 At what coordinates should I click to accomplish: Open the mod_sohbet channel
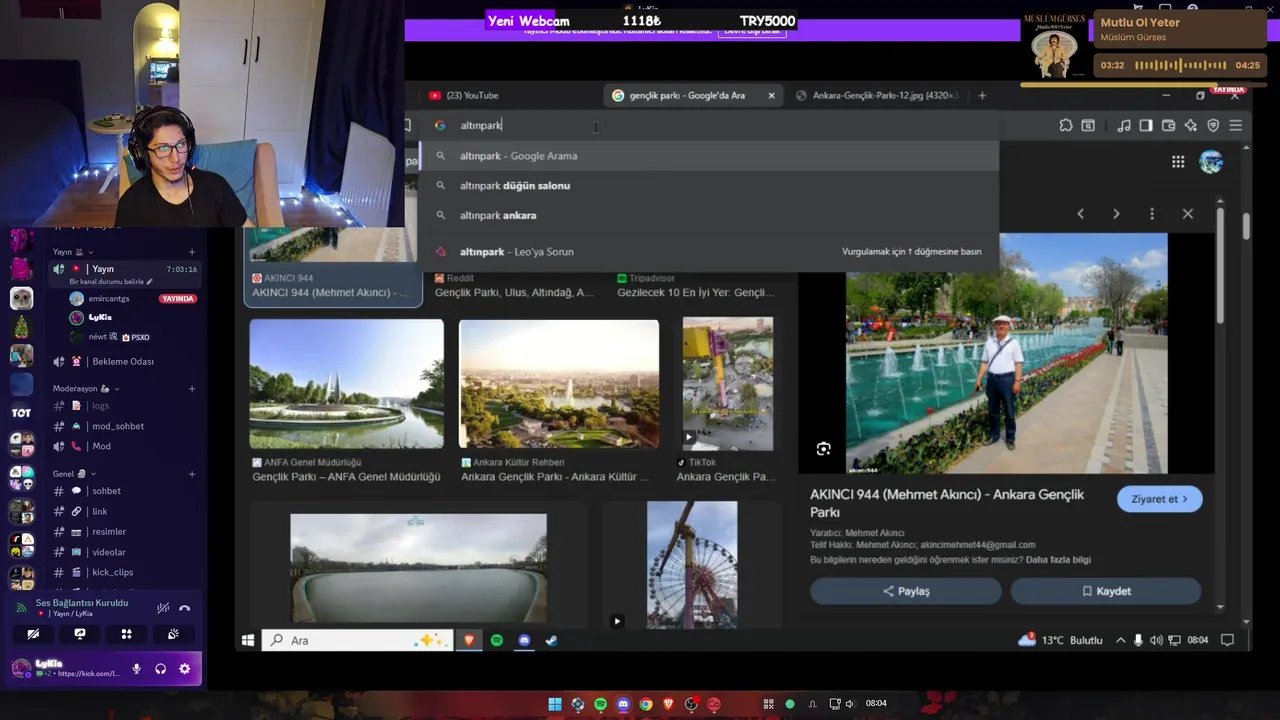click(125, 426)
